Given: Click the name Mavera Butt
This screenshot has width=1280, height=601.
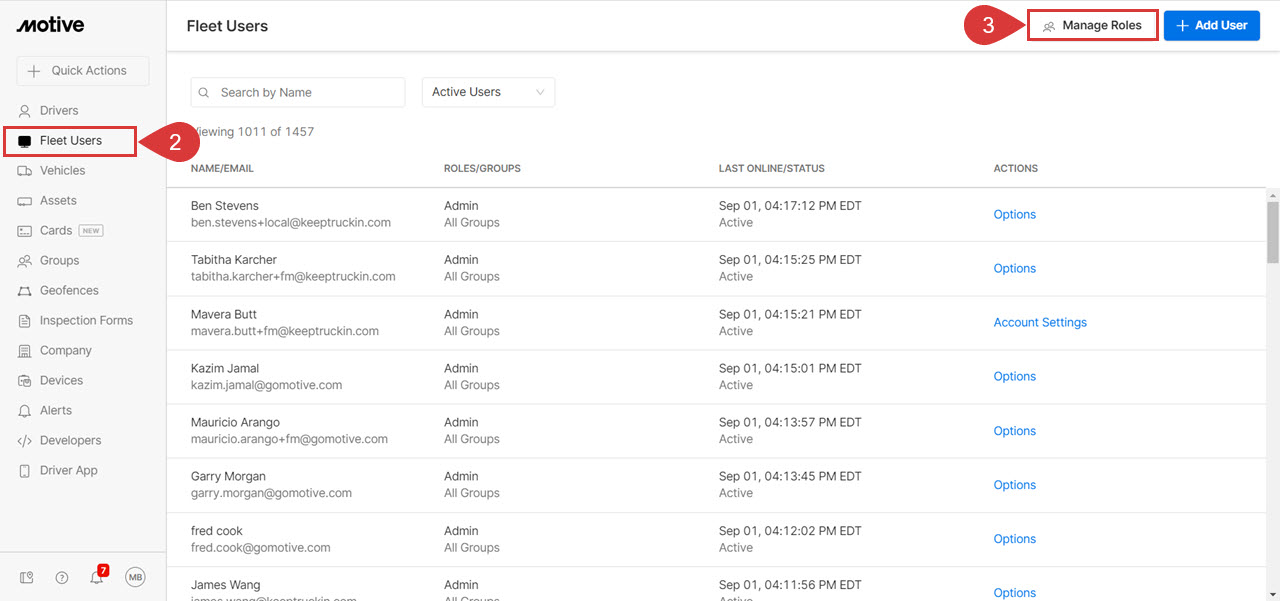Looking at the screenshot, I should pyautogui.click(x=224, y=314).
